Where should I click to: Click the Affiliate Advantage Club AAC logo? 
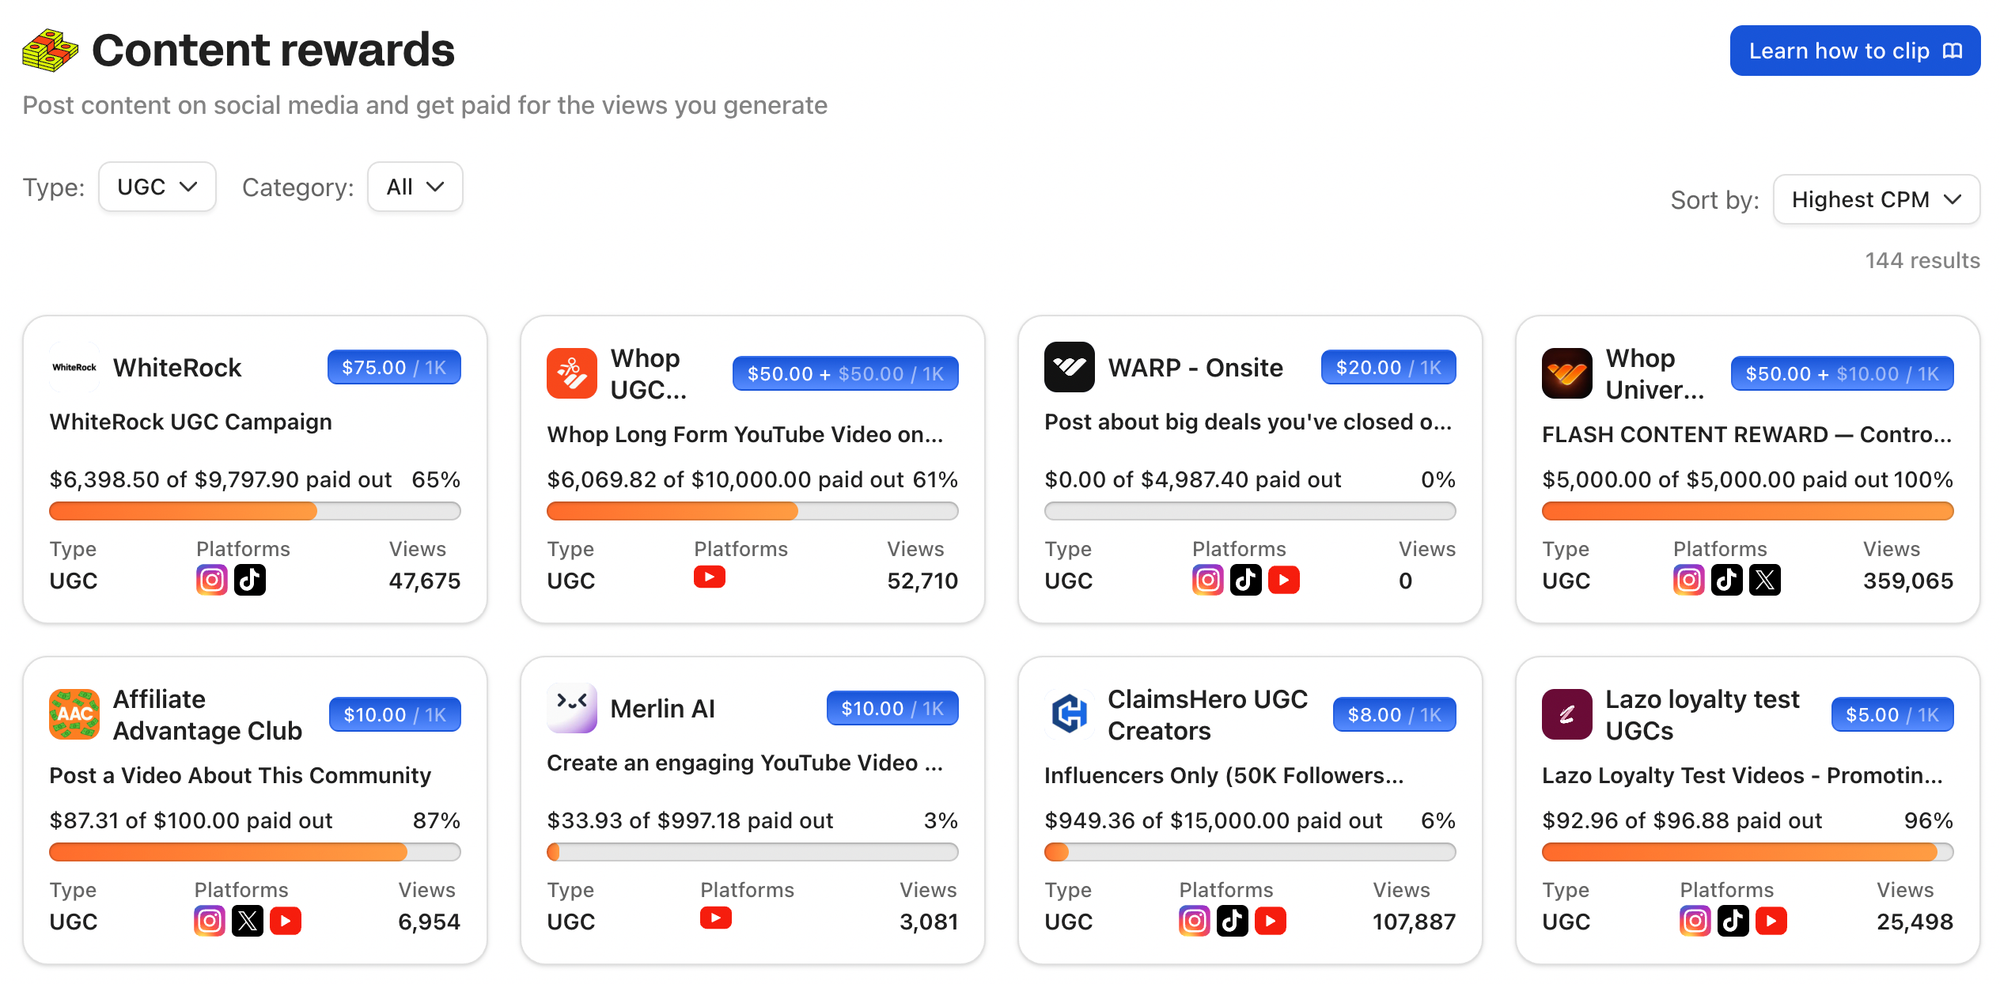coord(74,714)
